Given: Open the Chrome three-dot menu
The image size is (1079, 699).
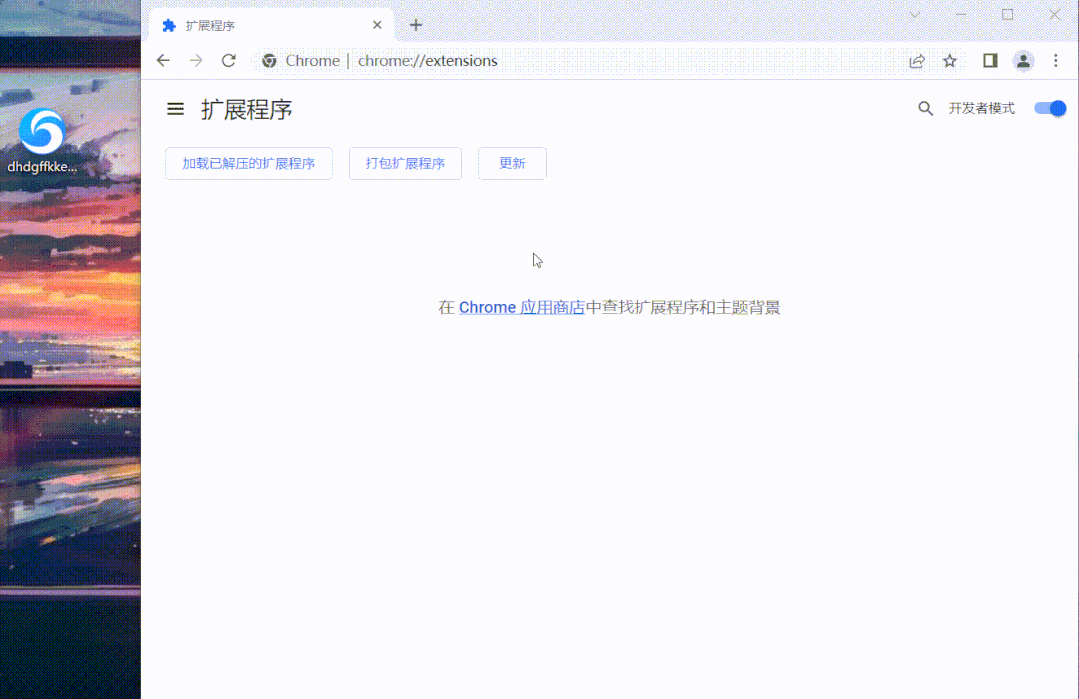Looking at the screenshot, I should pos(1056,61).
